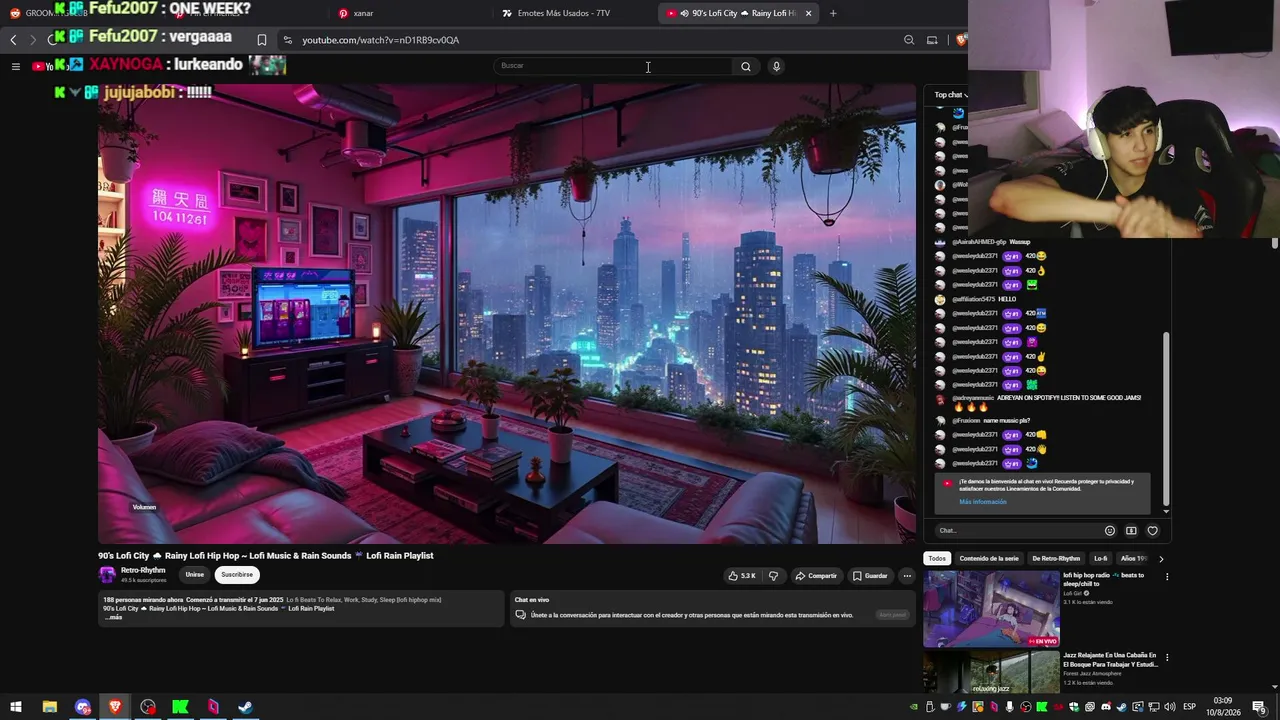Start voice search with microphone icon
This screenshot has height=720, width=1280.
coord(776,66)
